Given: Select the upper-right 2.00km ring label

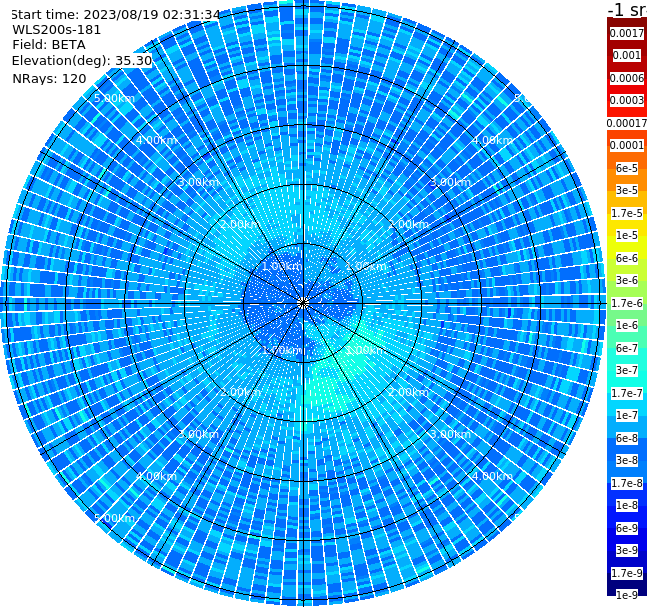Looking at the screenshot, I should [409, 224].
